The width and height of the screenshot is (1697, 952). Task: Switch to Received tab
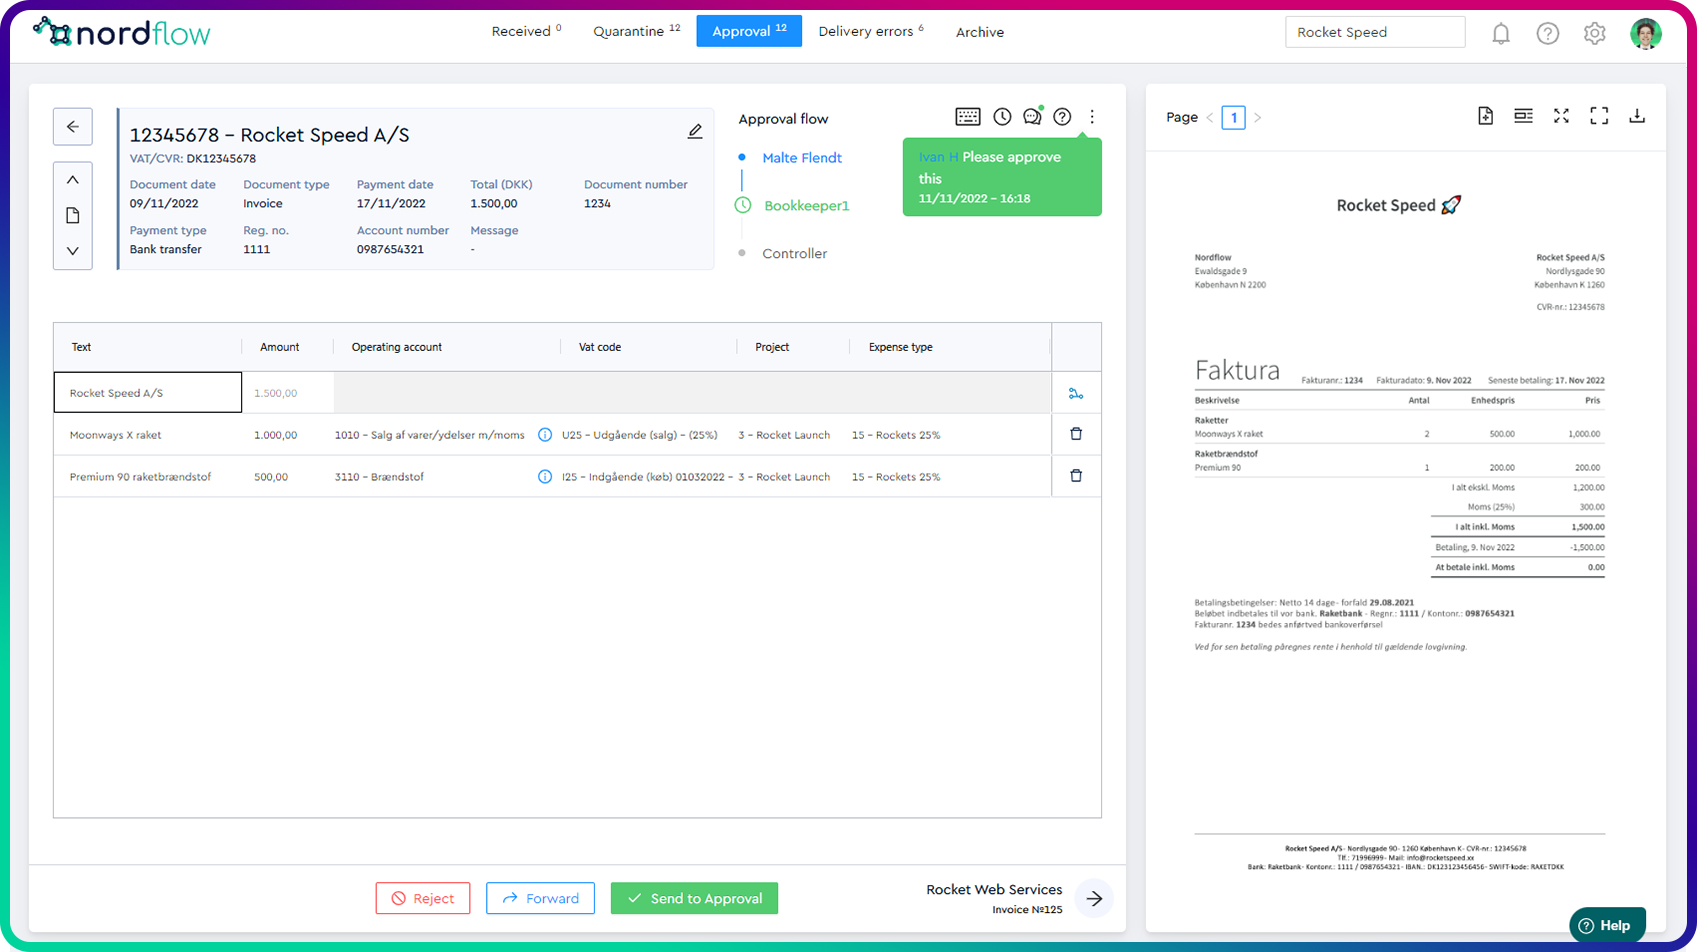point(526,31)
